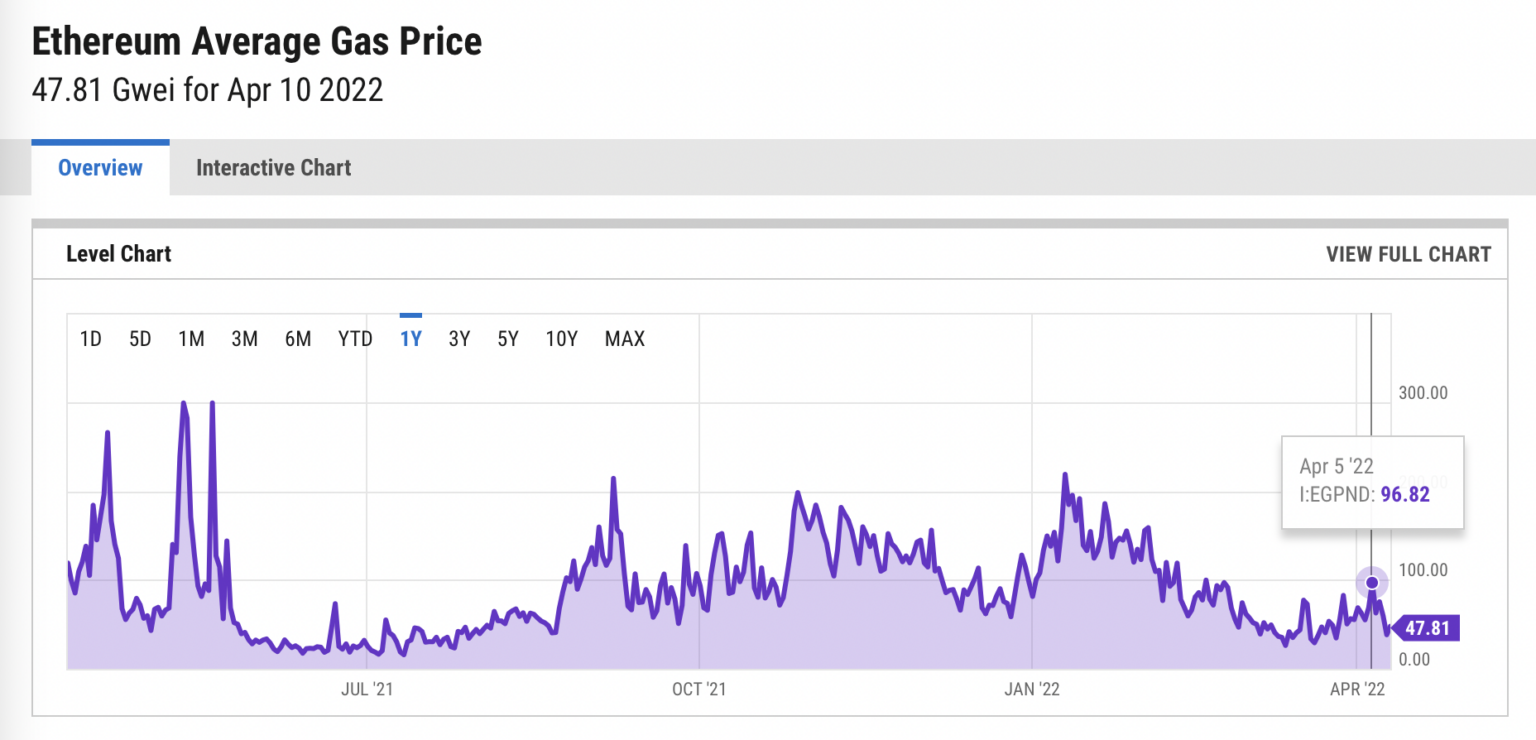
Task: Click the 300.00 y-axis label
Action: coord(1423,393)
